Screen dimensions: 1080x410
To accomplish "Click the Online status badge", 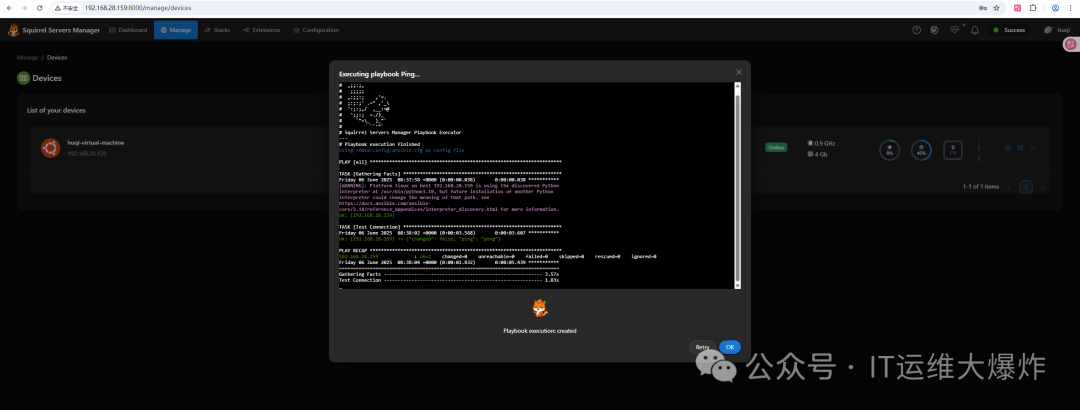I will pyautogui.click(x=776, y=147).
